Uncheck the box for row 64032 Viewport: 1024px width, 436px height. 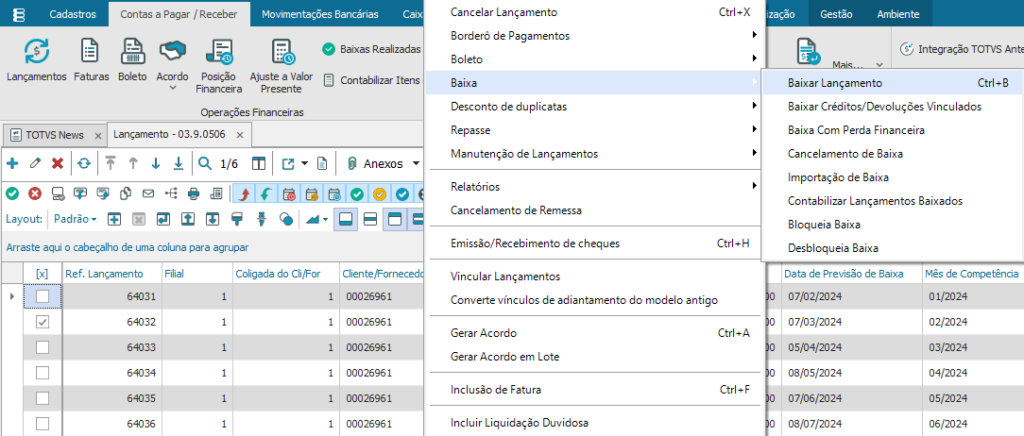[x=42, y=322]
